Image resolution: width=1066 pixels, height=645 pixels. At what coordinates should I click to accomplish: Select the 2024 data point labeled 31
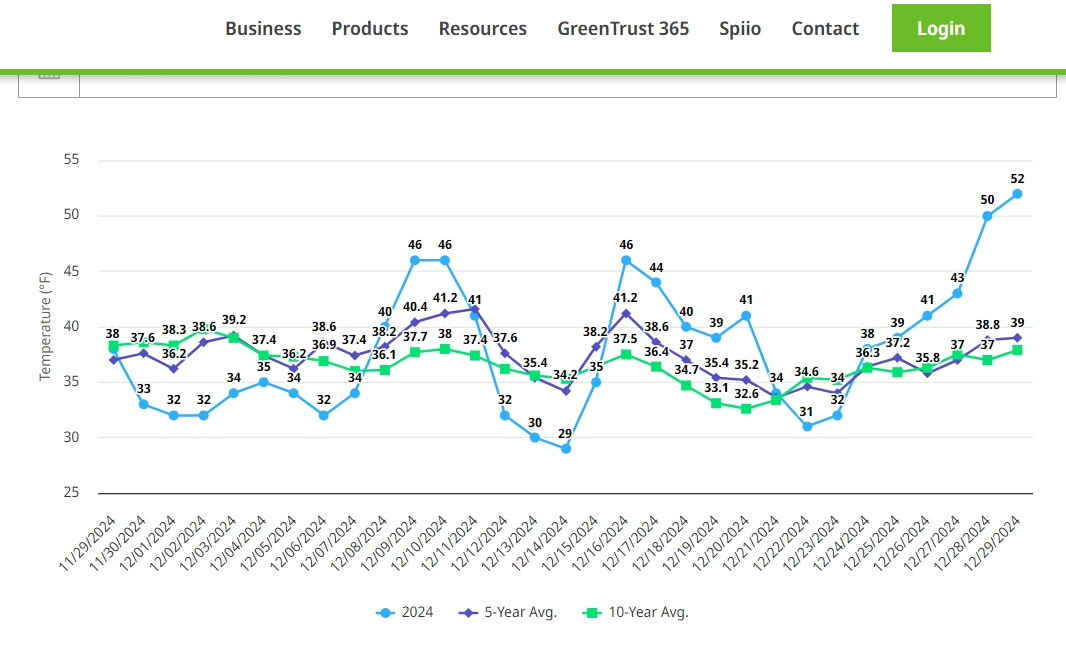coord(807,427)
